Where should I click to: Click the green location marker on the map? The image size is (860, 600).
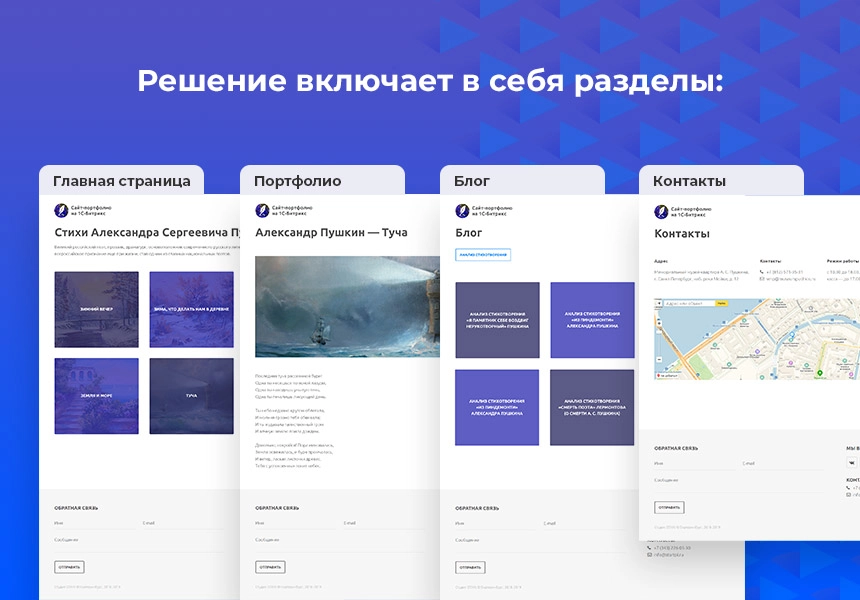pyautogui.click(x=819, y=373)
